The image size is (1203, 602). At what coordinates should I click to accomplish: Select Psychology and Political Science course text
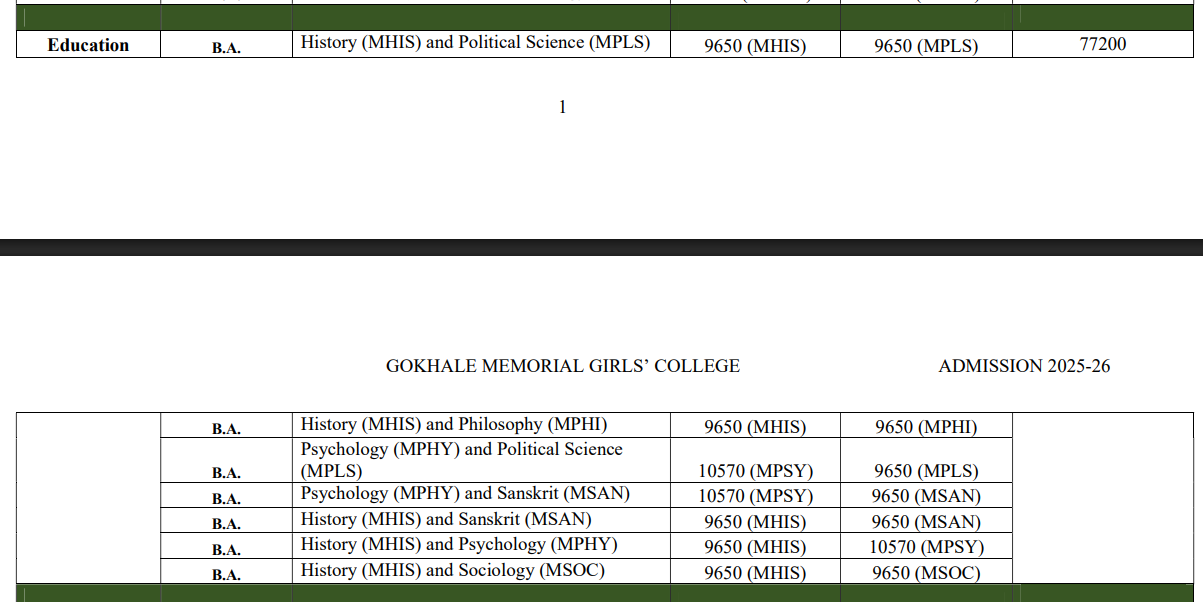click(x=461, y=460)
